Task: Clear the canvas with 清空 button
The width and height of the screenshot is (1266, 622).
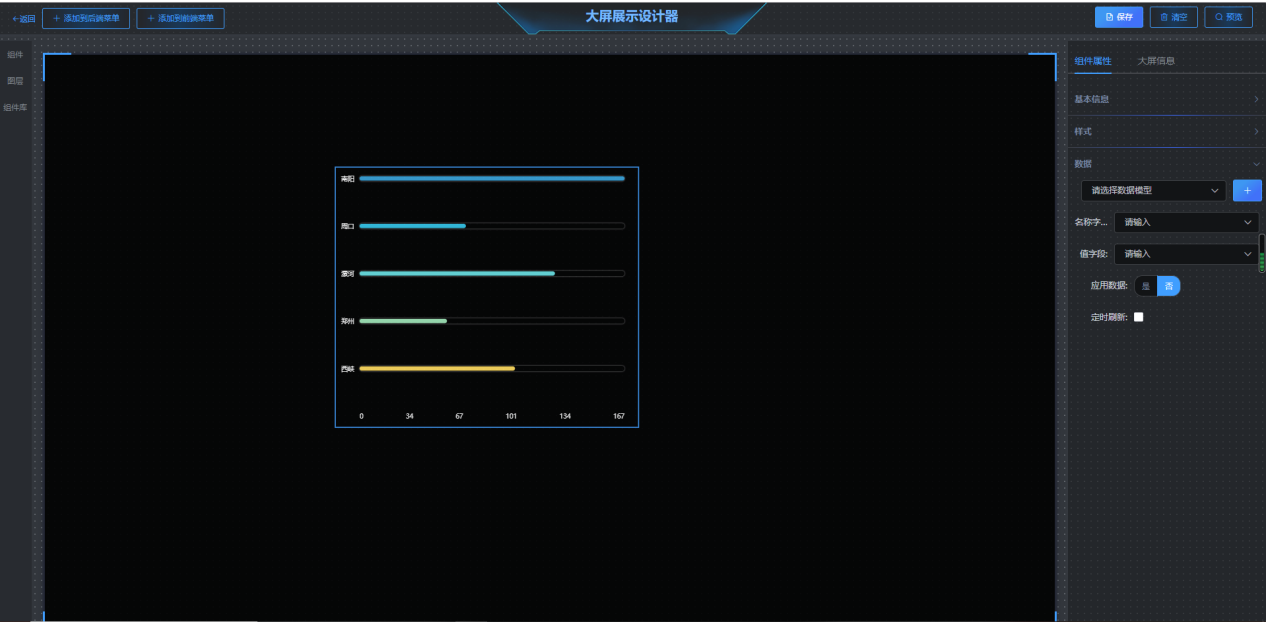Action: pyautogui.click(x=1174, y=17)
